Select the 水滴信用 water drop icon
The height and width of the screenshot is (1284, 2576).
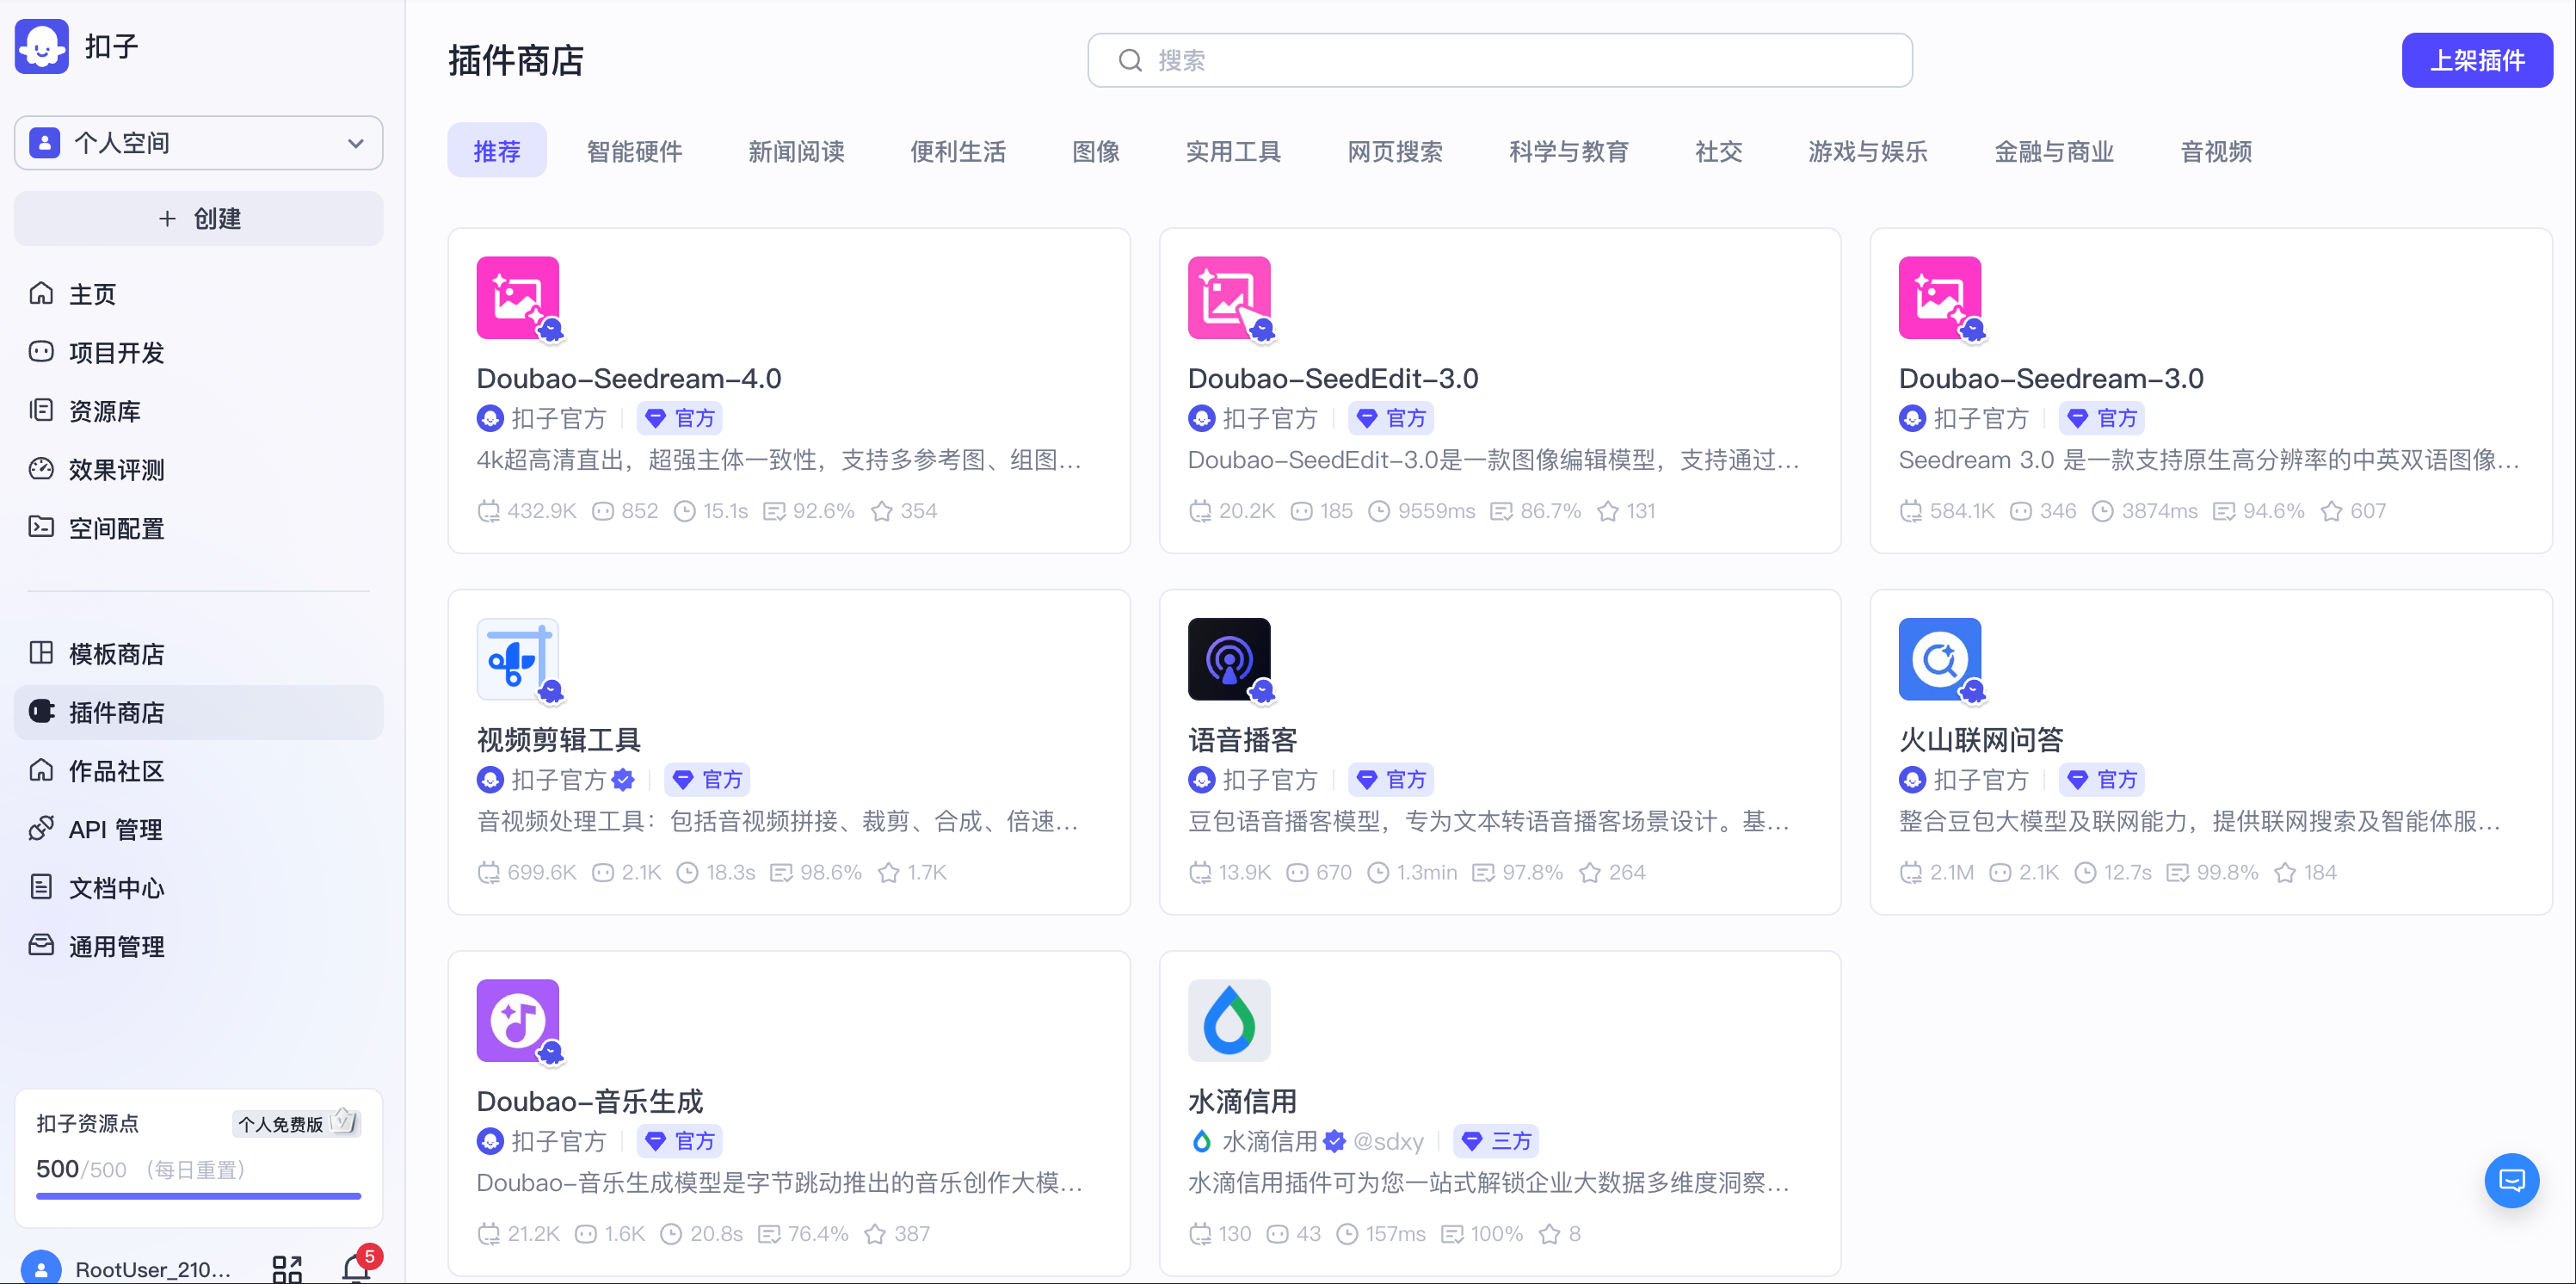point(1228,1020)
